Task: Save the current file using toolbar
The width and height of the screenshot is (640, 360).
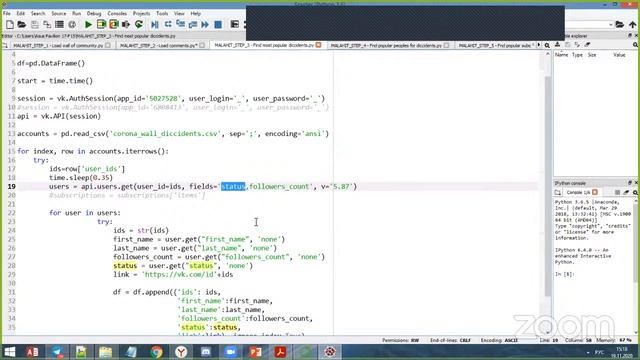Action: [x=35, y=24]
